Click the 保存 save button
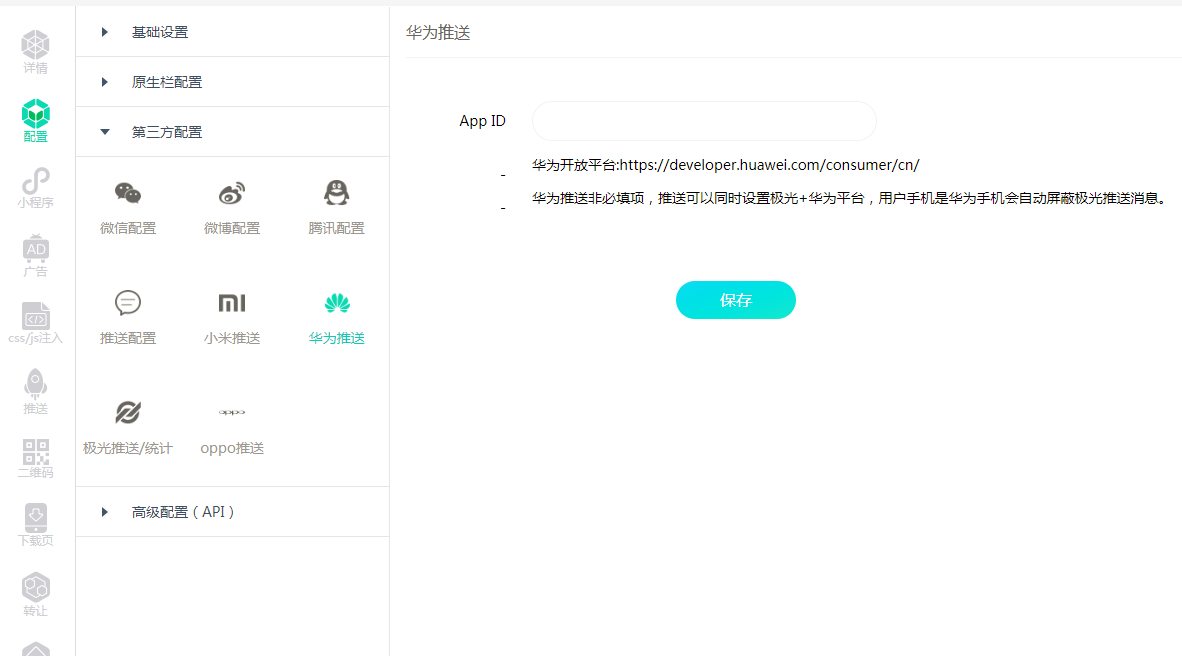1182x656 pixels. click(x=736, y=300)
